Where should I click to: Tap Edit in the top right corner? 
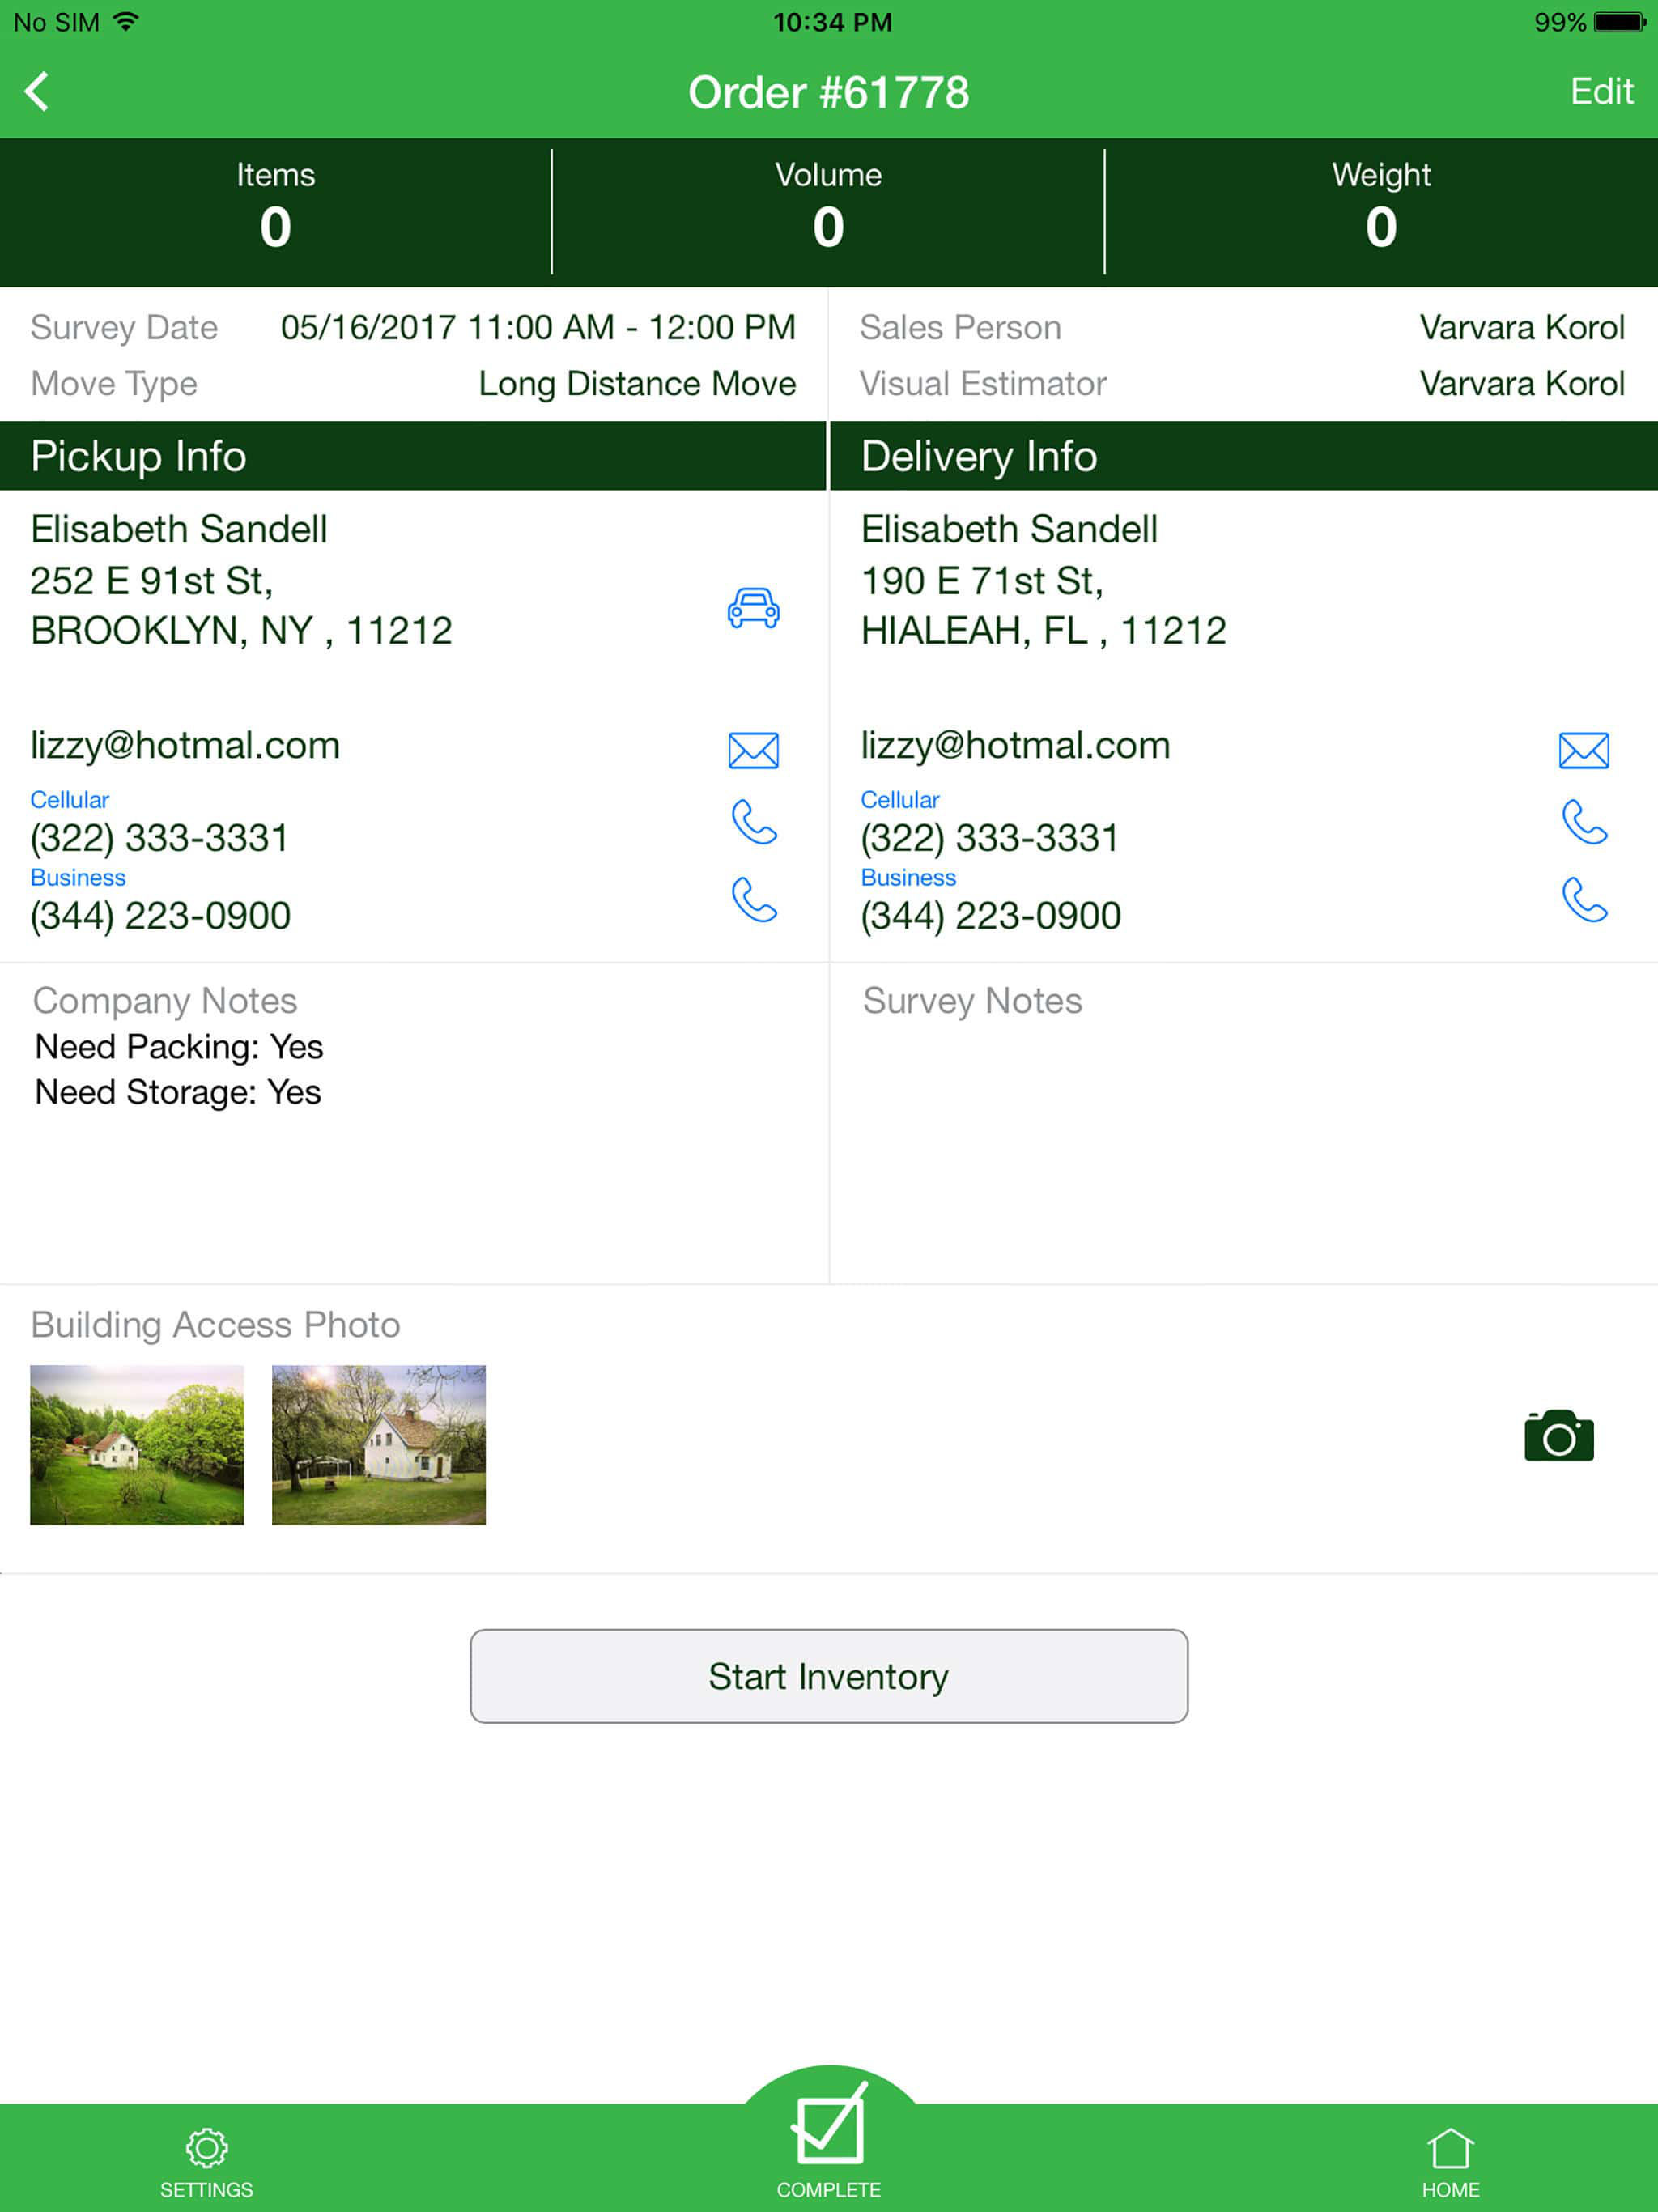(x=1601, y=91)
